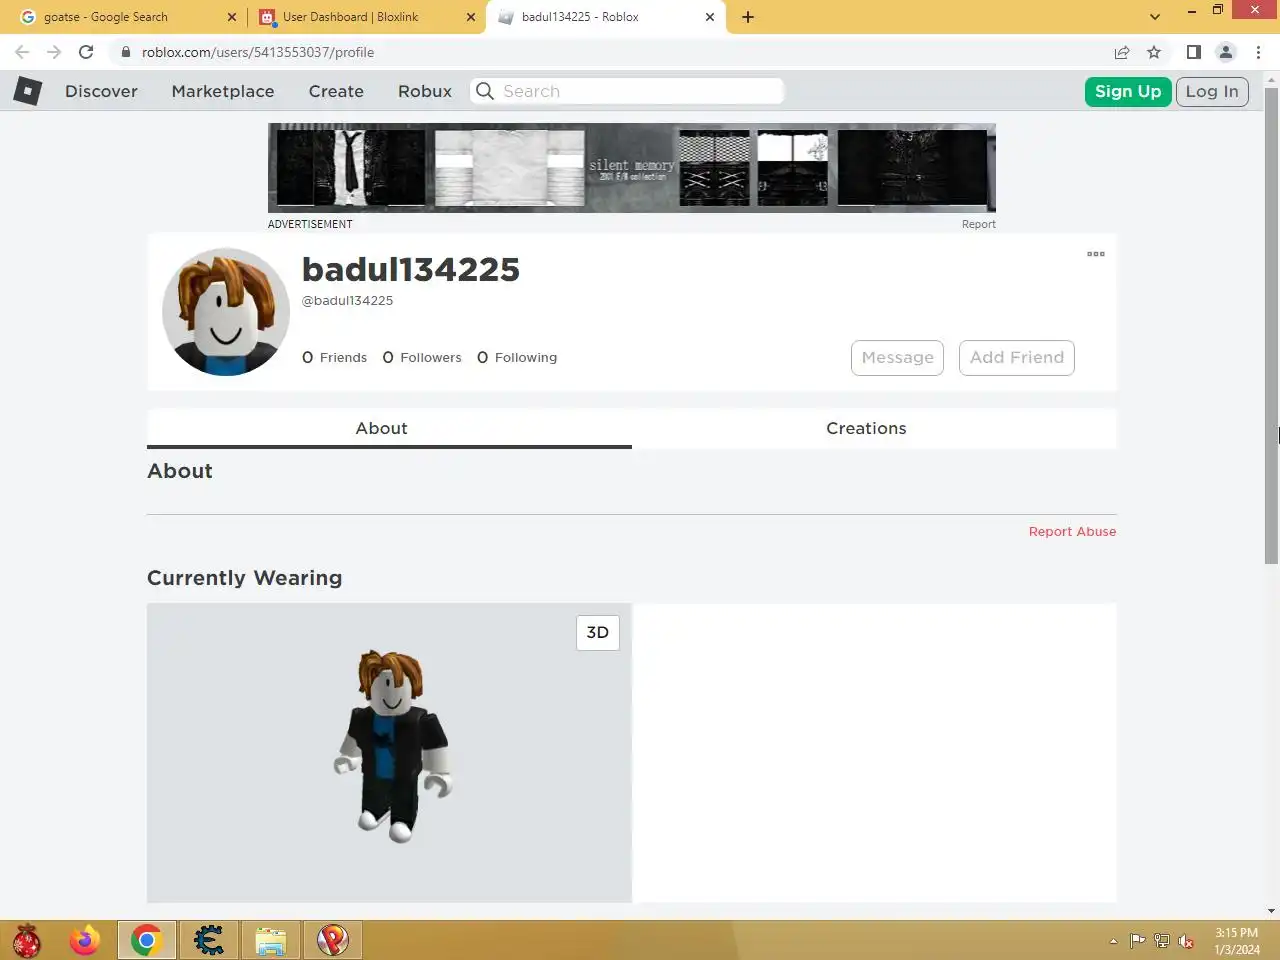Click the silent memory advertisement banner
Screen dimensions: 1280x960
(632, 168)
